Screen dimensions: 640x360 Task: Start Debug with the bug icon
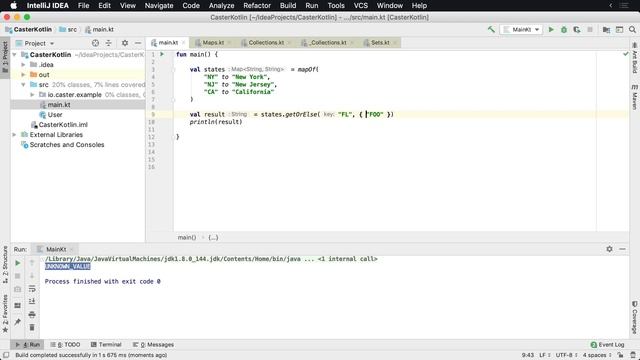[564, 29]
